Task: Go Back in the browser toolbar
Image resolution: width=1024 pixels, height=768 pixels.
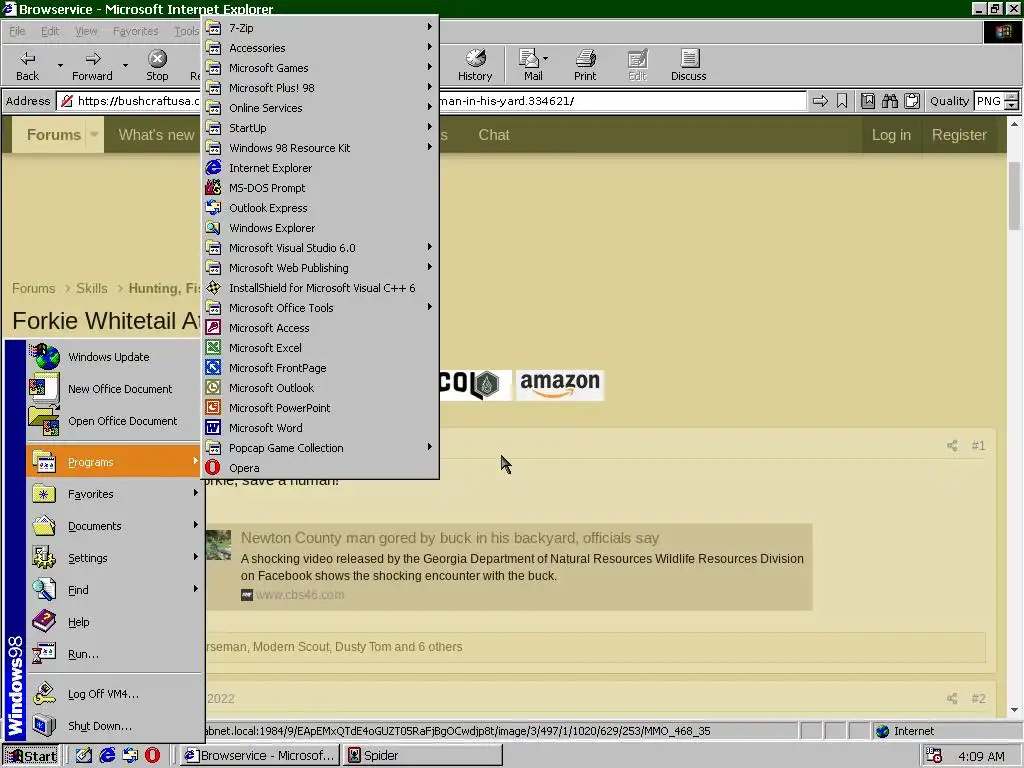Action: pyautogui.click(x=27, y=65)
